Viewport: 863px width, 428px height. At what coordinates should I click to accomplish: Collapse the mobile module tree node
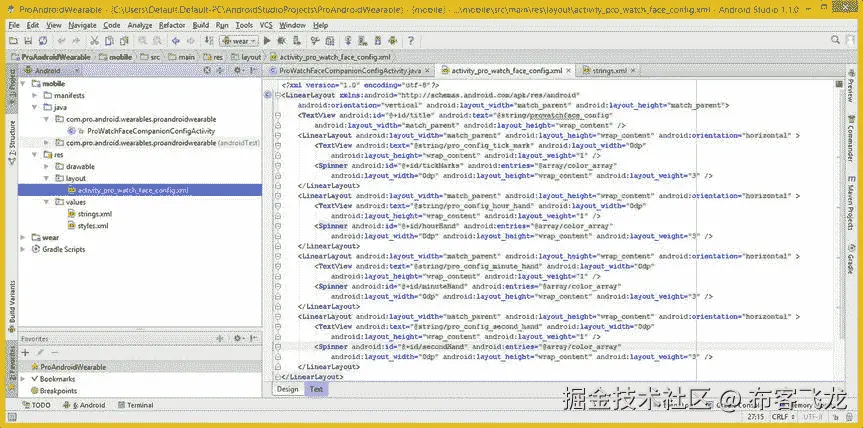click(x=23, y=84)
